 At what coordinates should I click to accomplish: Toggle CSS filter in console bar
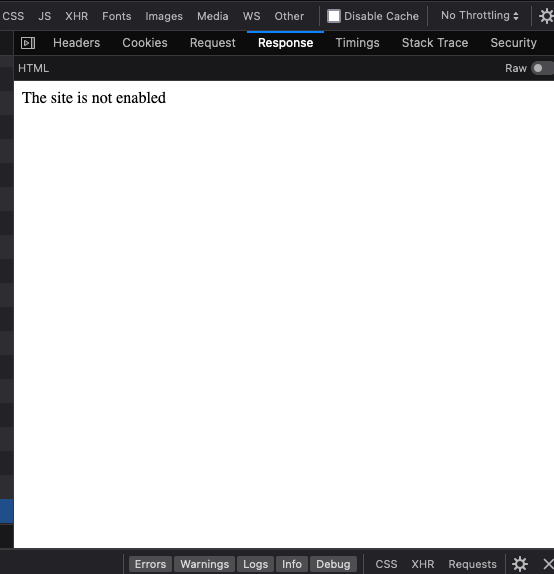386,564
